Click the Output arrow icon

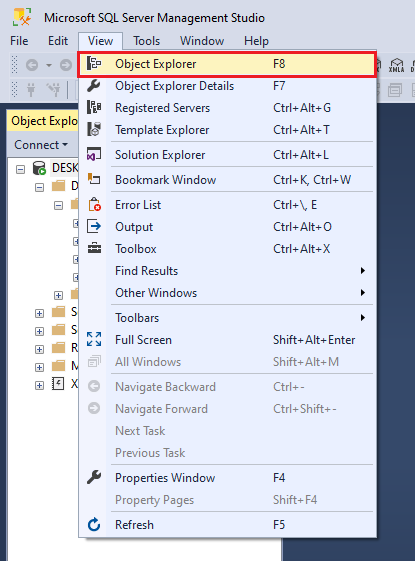94,226
